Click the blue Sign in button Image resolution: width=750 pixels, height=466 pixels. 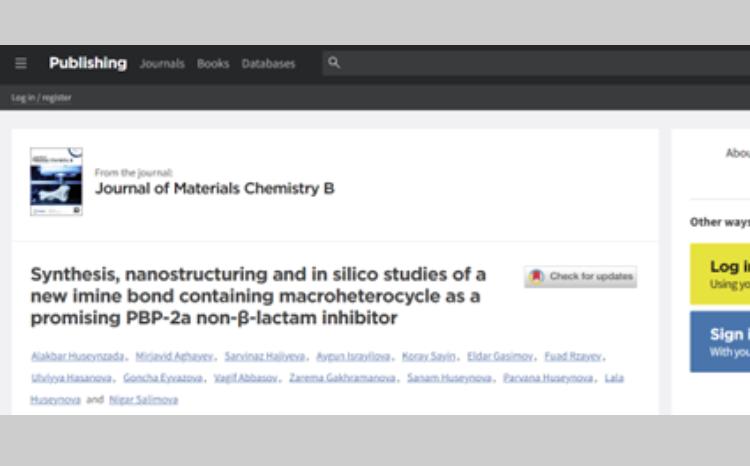[x=720, y=342]
